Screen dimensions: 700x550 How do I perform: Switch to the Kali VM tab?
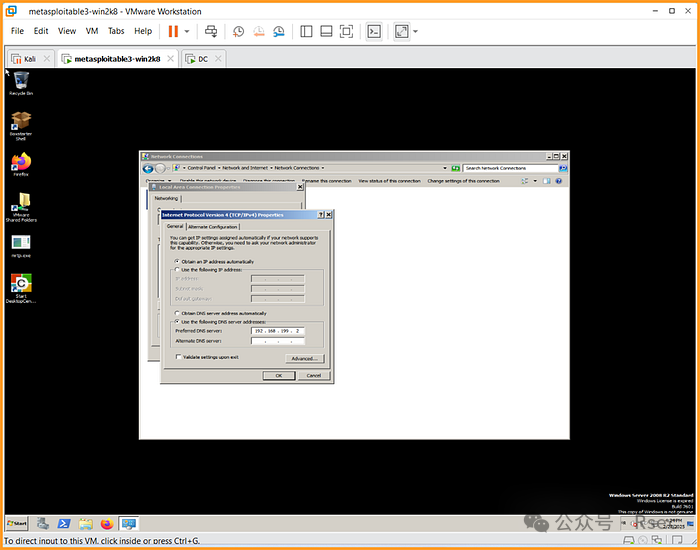25,59
